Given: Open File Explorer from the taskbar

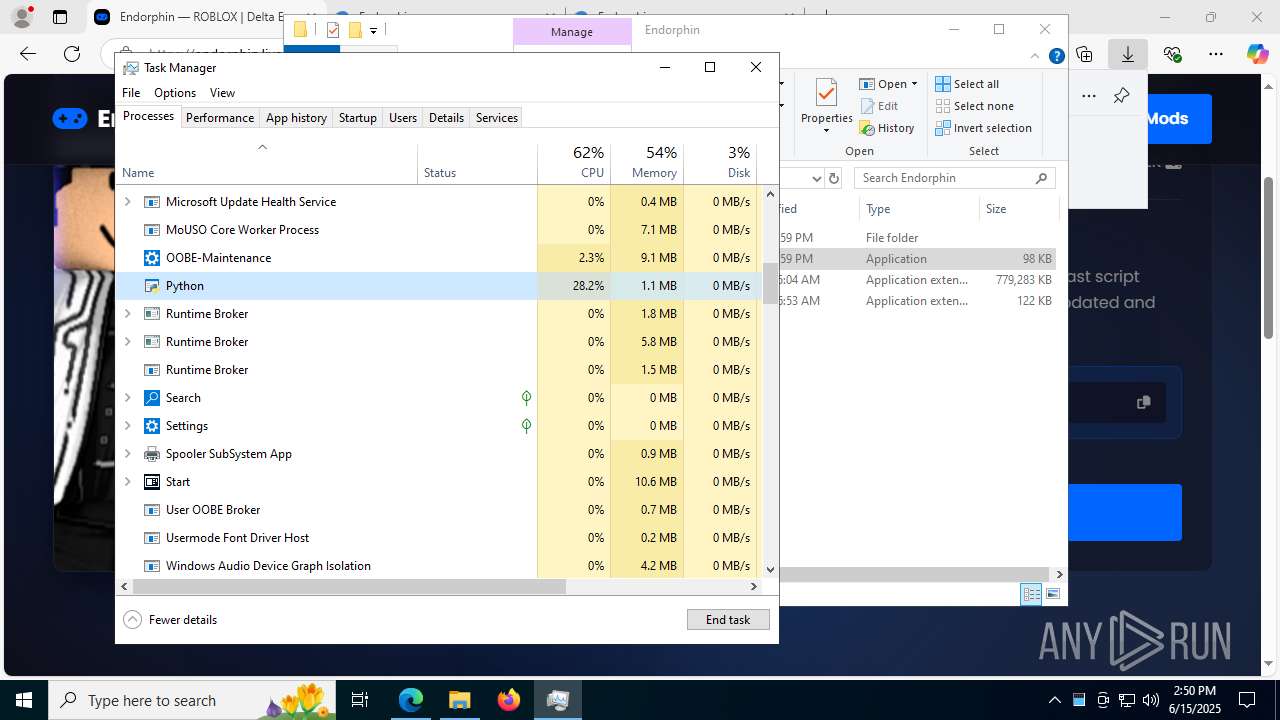Looking at the screenshot, I should [459, 700].
